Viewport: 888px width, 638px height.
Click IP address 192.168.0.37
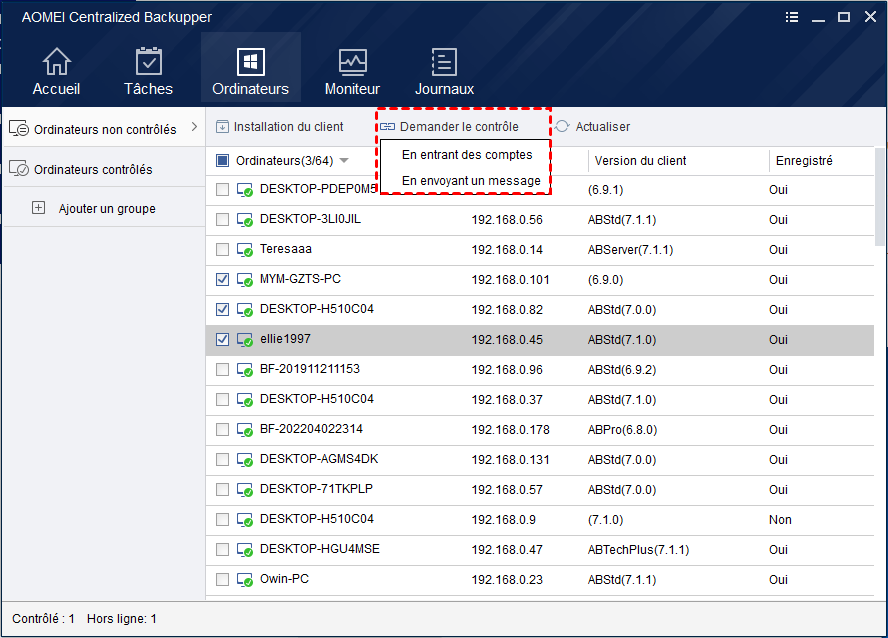(x=507, y=400)
